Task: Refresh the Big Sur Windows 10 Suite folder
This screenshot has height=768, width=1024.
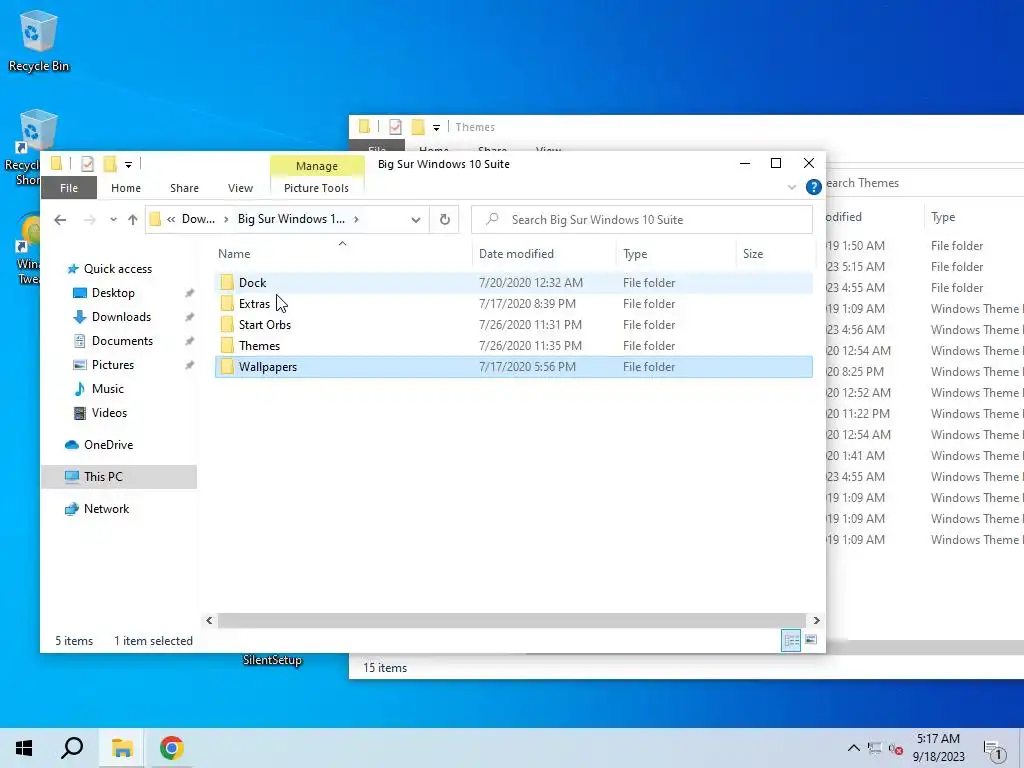Action: [445, 219]
